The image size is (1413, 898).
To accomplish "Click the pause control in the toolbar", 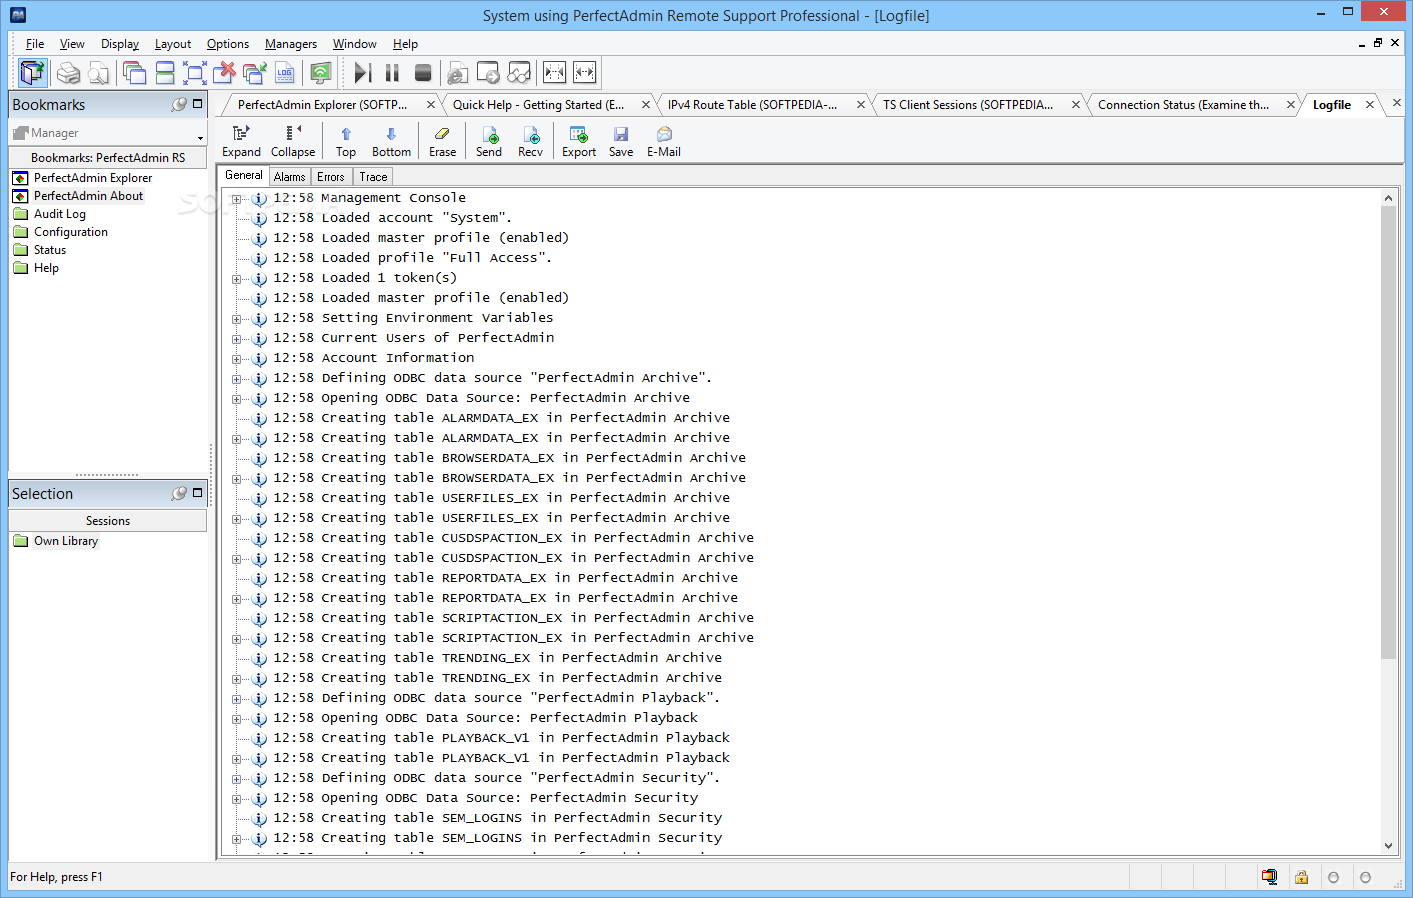I will click(392, 73).
